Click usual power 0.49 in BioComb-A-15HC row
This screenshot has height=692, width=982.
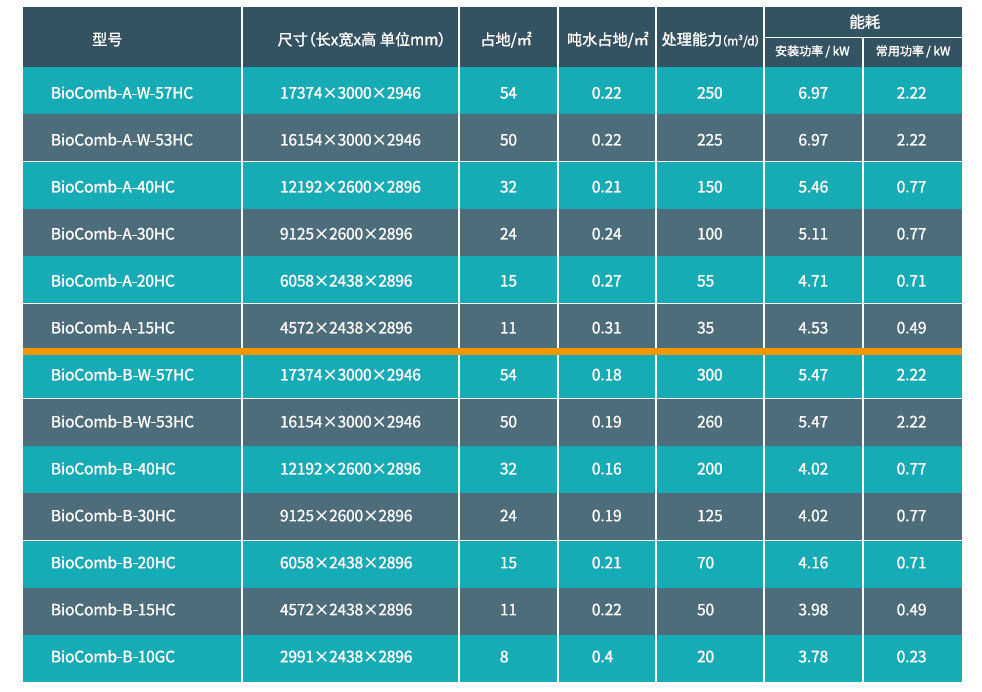coord(911,328)
